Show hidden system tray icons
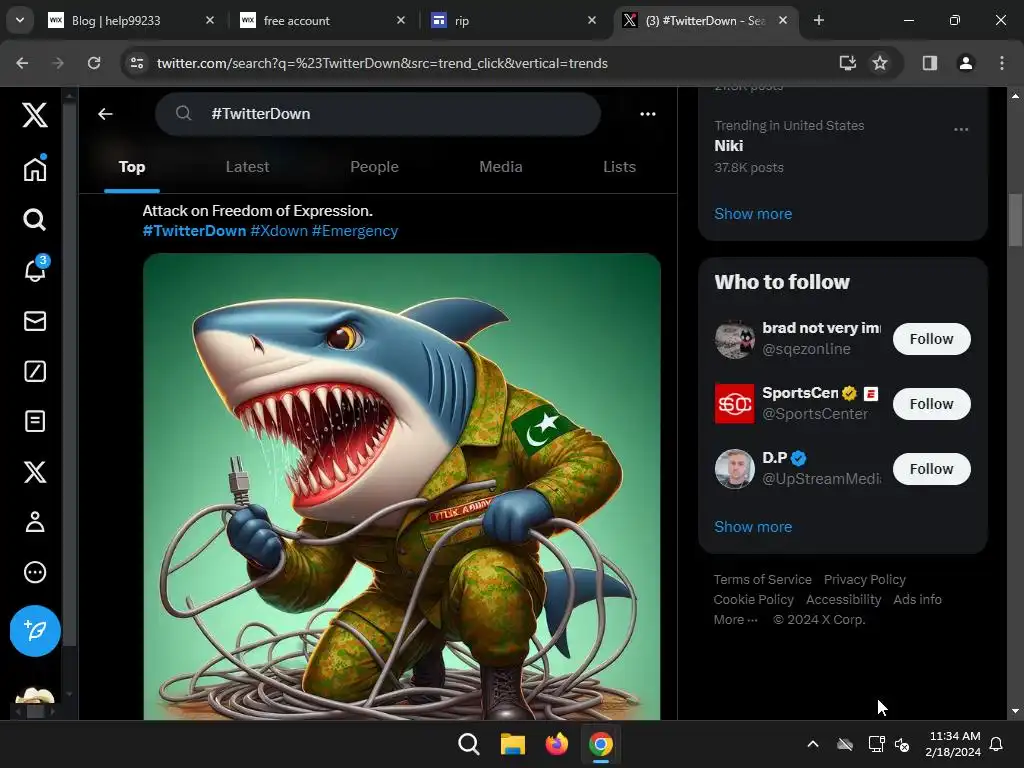 (813, 744)
